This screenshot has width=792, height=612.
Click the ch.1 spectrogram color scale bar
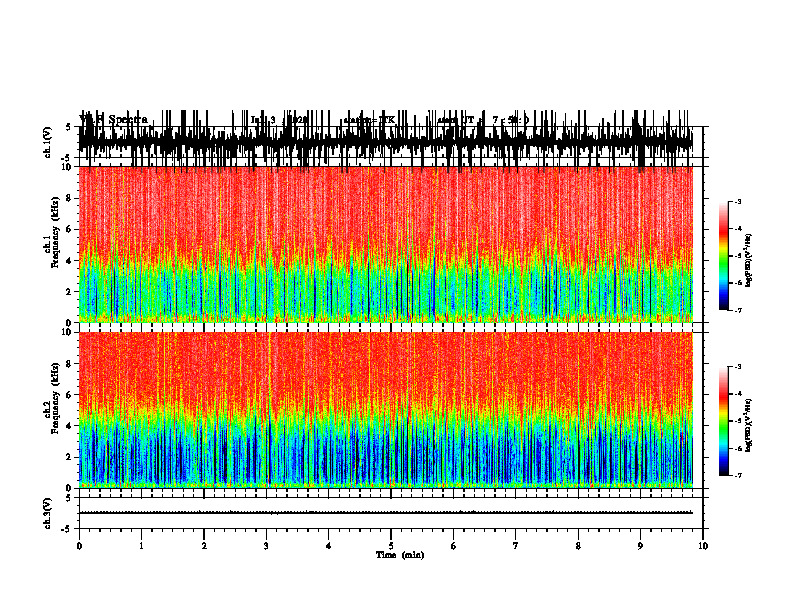(723, 256)
